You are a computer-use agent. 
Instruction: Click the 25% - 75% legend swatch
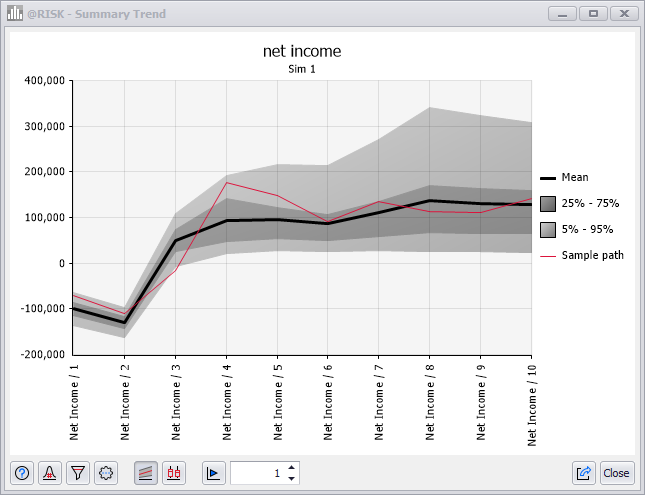(547, 203)
